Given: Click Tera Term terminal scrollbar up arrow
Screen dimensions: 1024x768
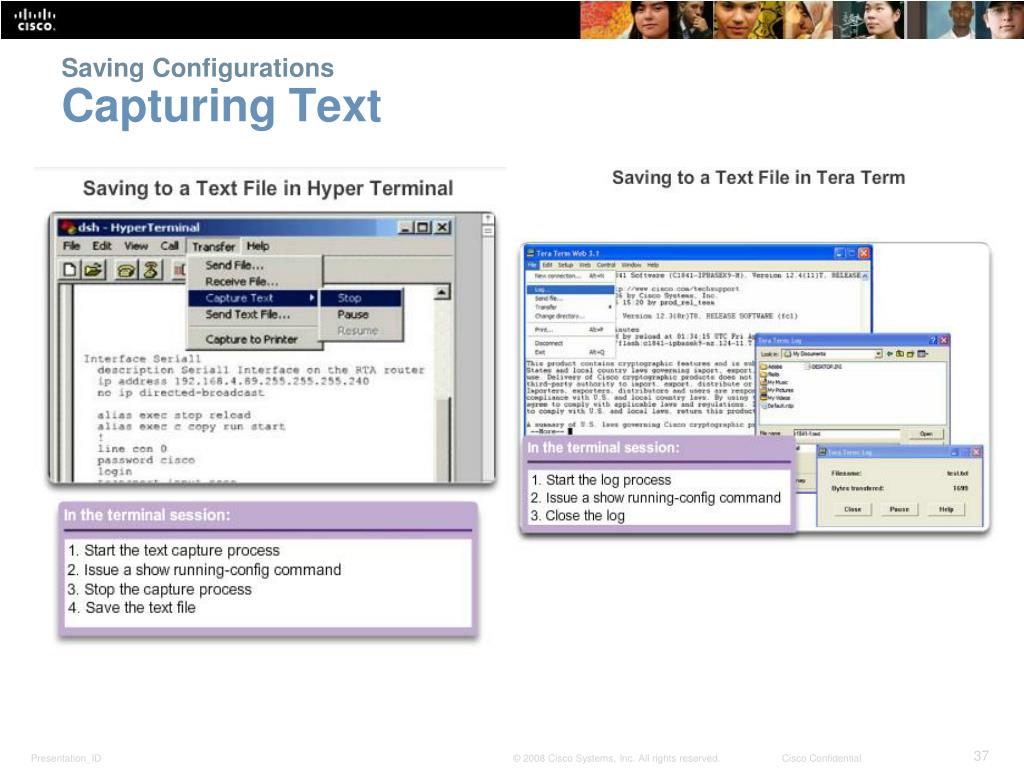Looking at the screenshot, I should 865,276.
